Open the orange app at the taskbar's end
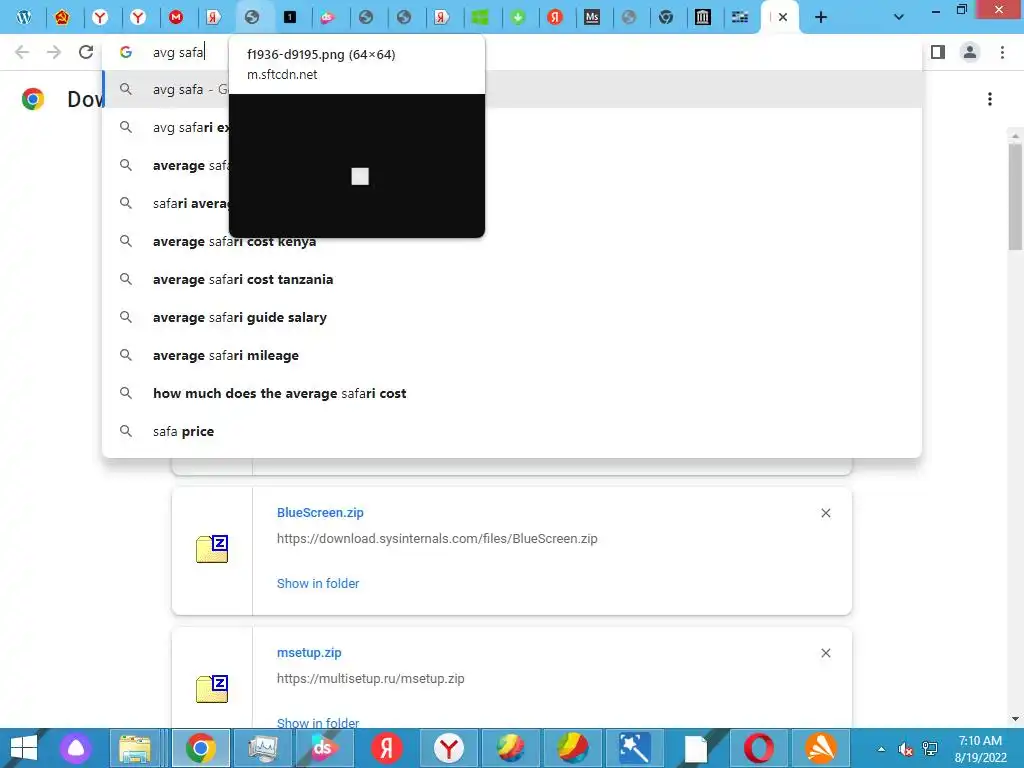1024x768 pixels. point(820,748)
